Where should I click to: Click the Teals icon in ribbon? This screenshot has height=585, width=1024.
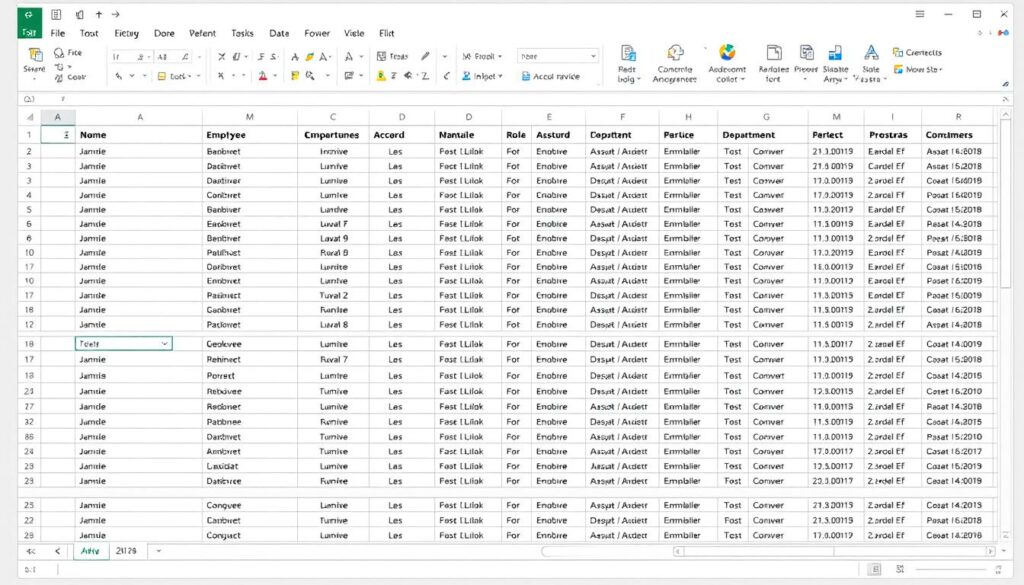[381, 57]
